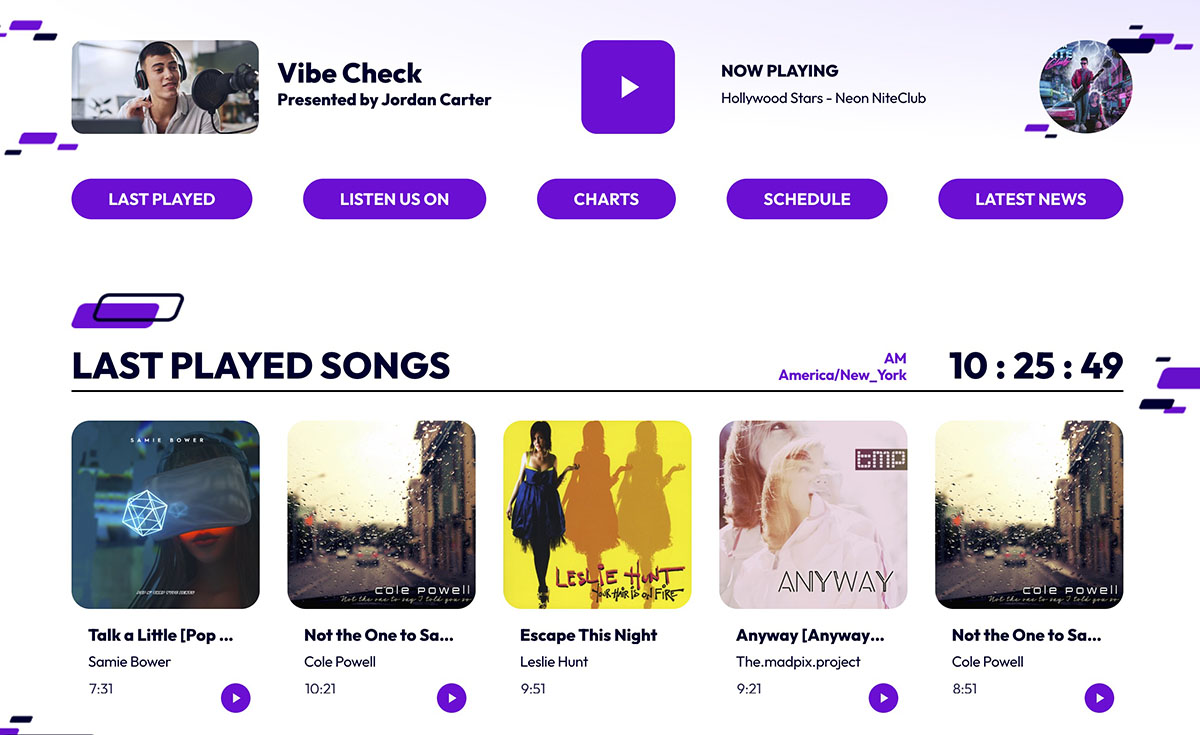The height and width of the screenshot is (735, 1200).
Task: Open the Last Played section
Action: 162,199
